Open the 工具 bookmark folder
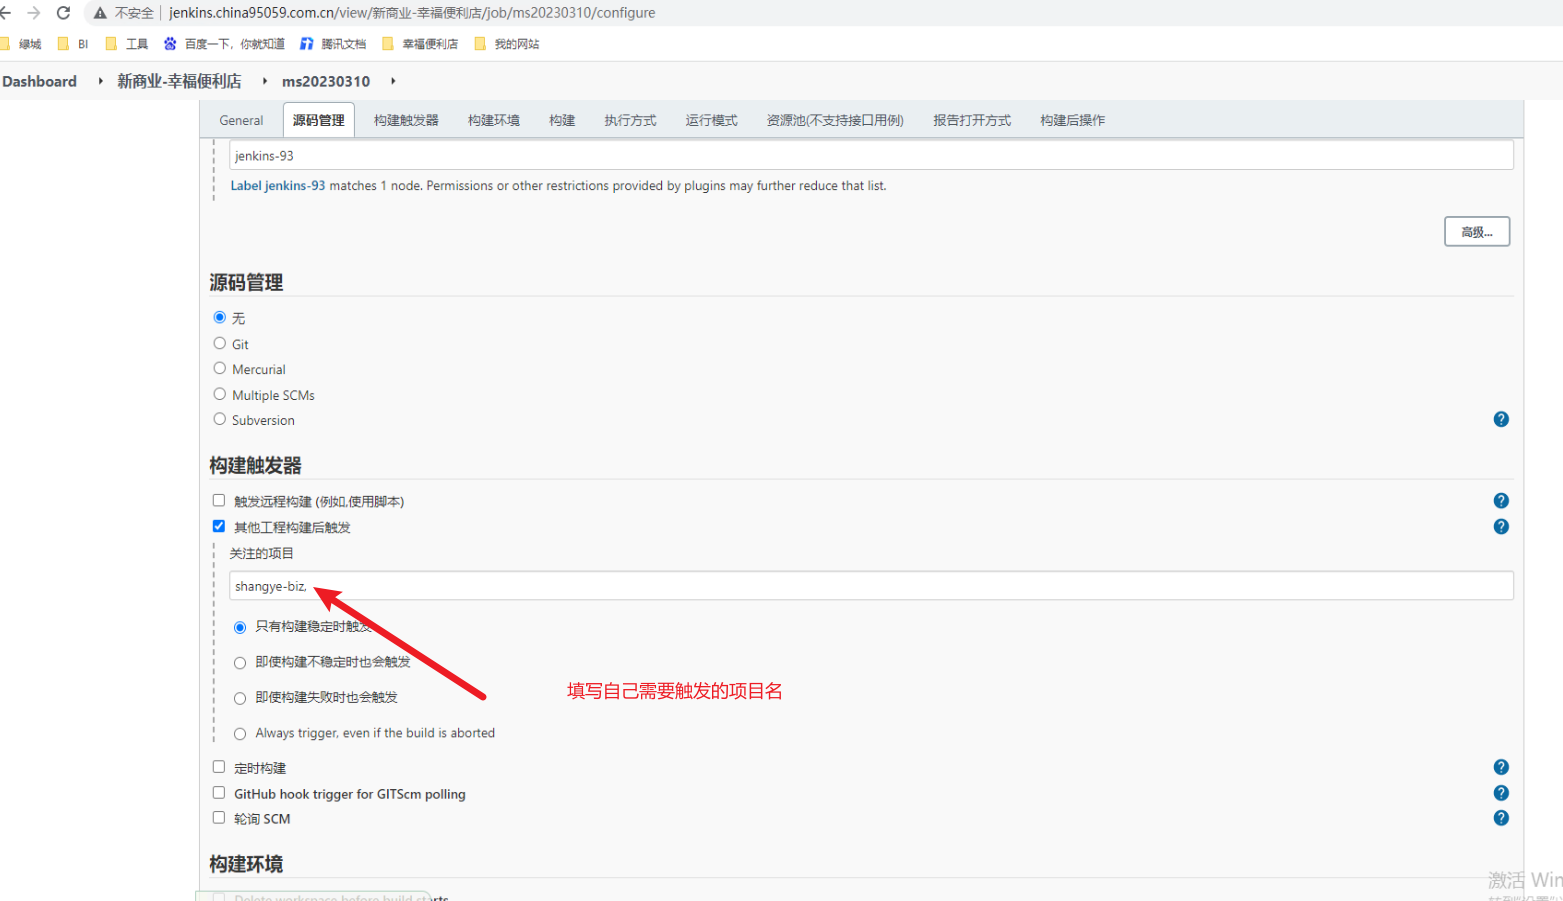The width and height of the screenshot is (1563, 901). tap(126, 44)
